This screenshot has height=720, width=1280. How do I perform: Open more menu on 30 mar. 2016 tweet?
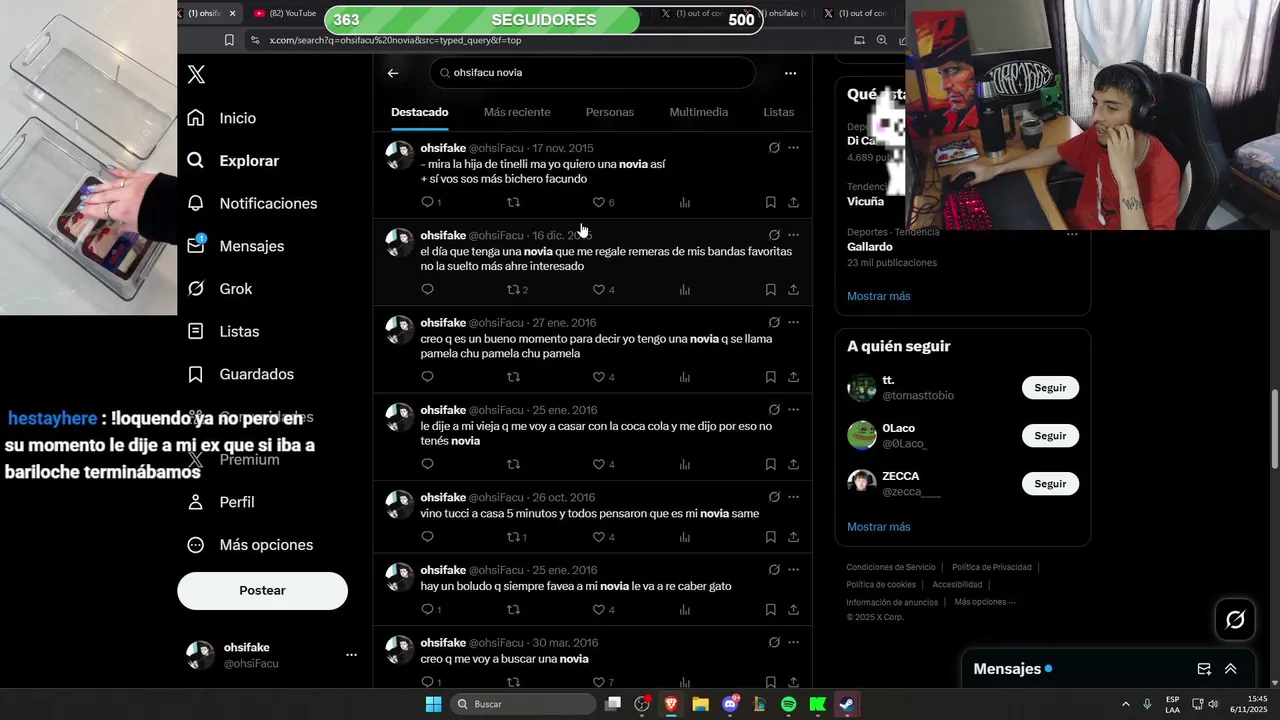(x=793, y=642)
